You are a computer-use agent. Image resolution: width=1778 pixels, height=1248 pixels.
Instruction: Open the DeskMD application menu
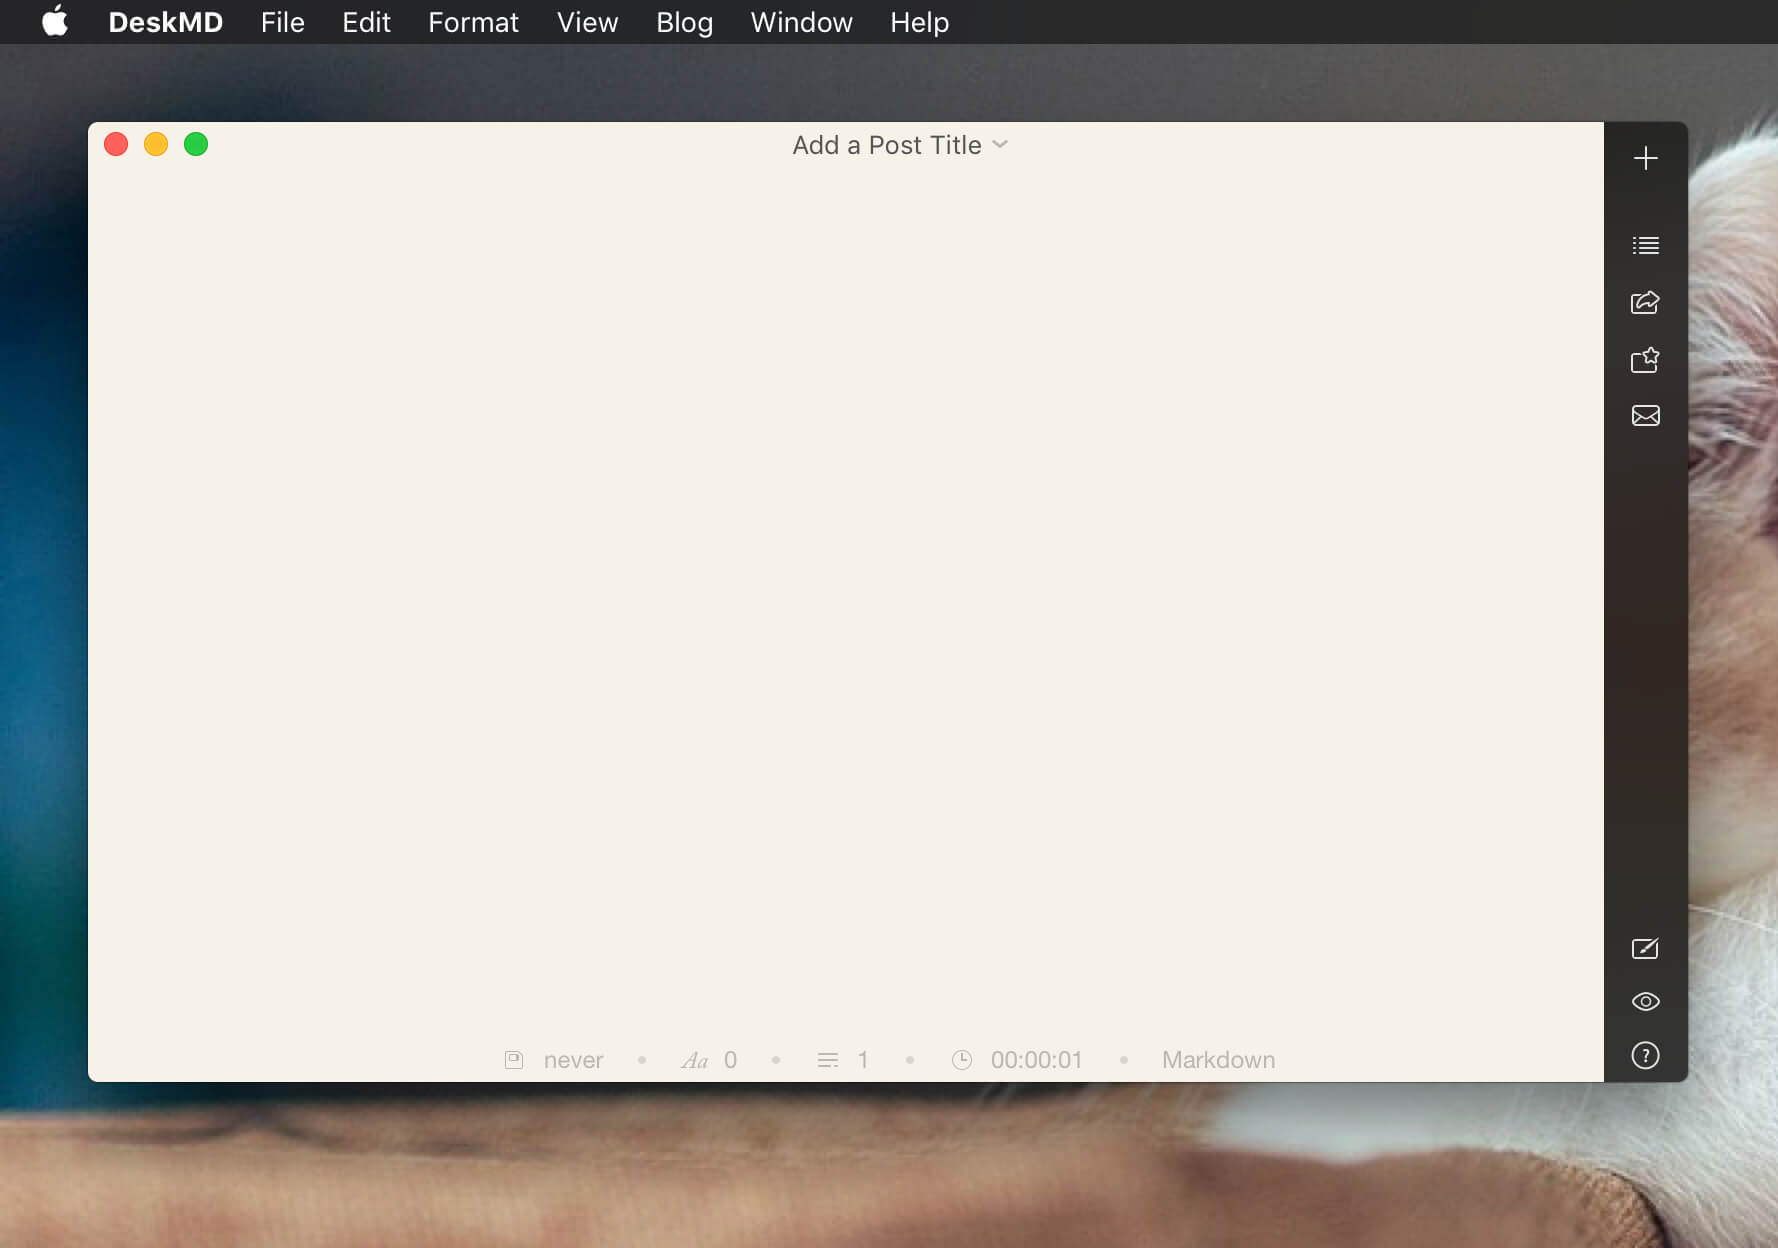[x=165, y=22]
